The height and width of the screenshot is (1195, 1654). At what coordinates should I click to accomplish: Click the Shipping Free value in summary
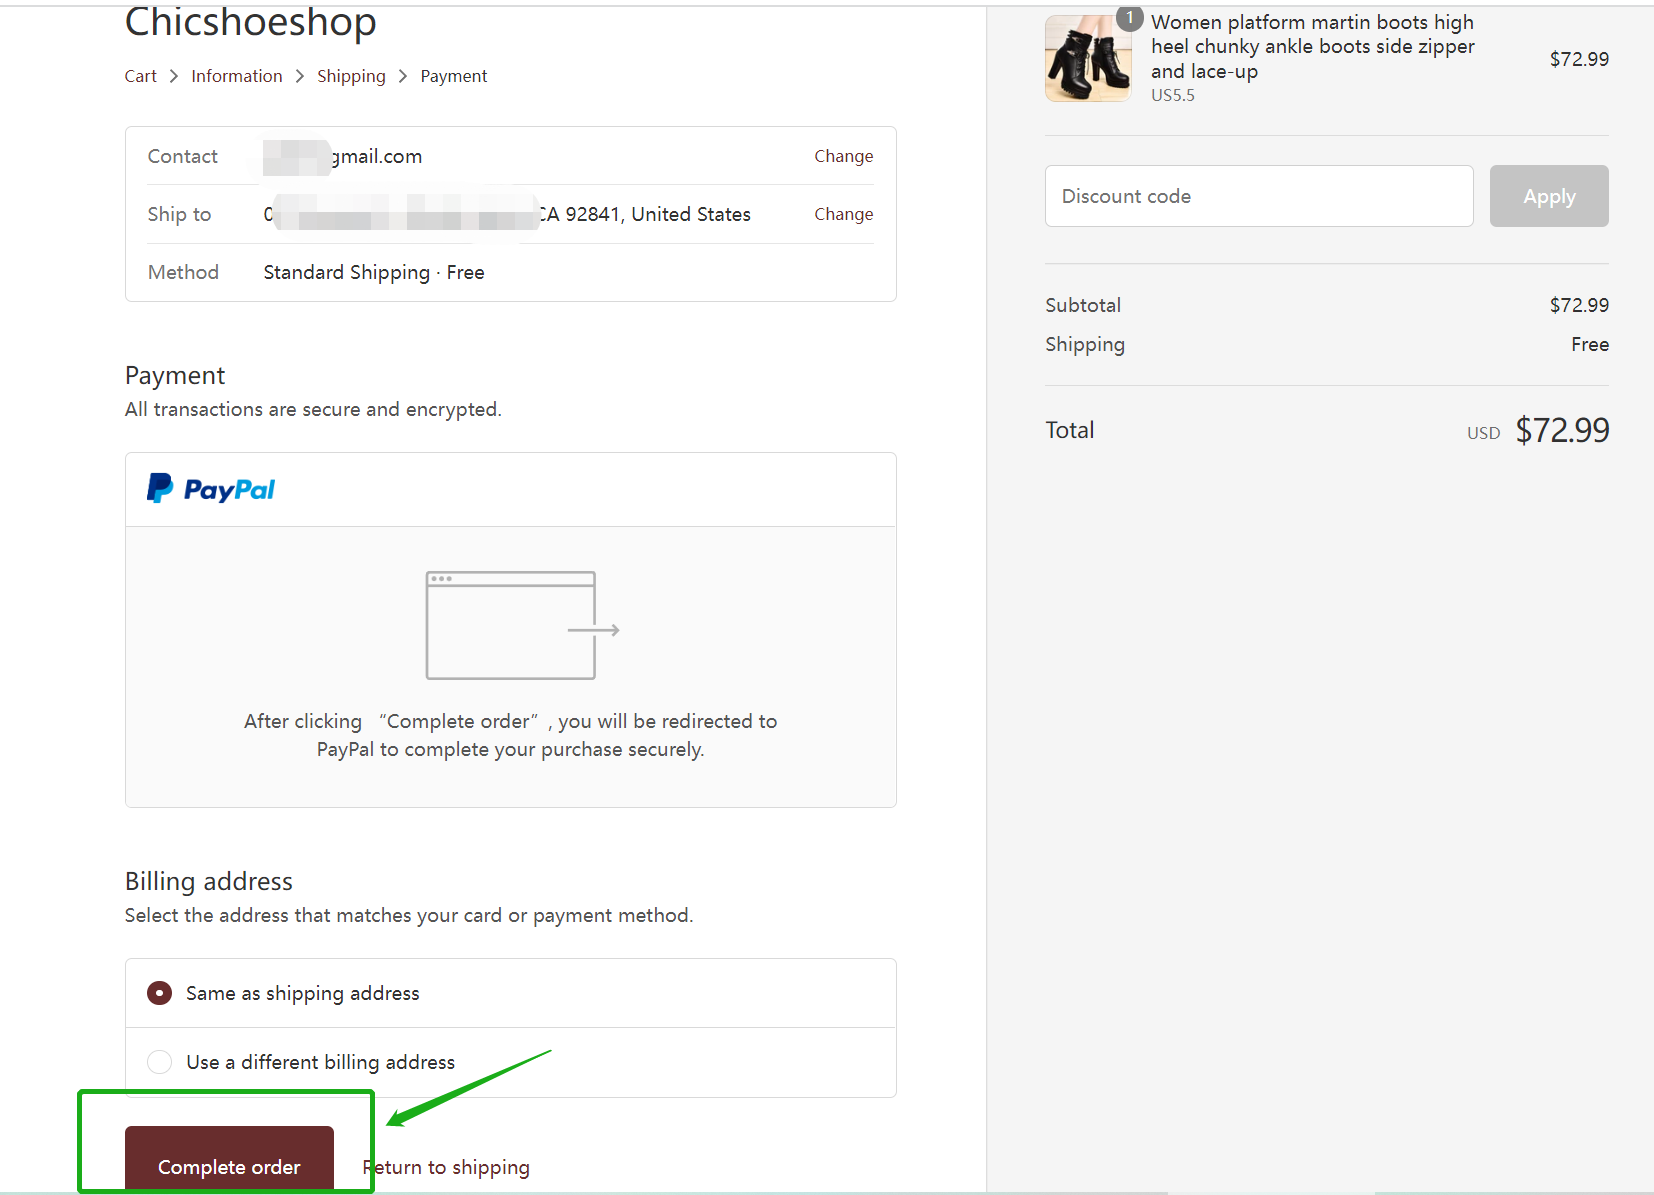(x=1590, y=344)
